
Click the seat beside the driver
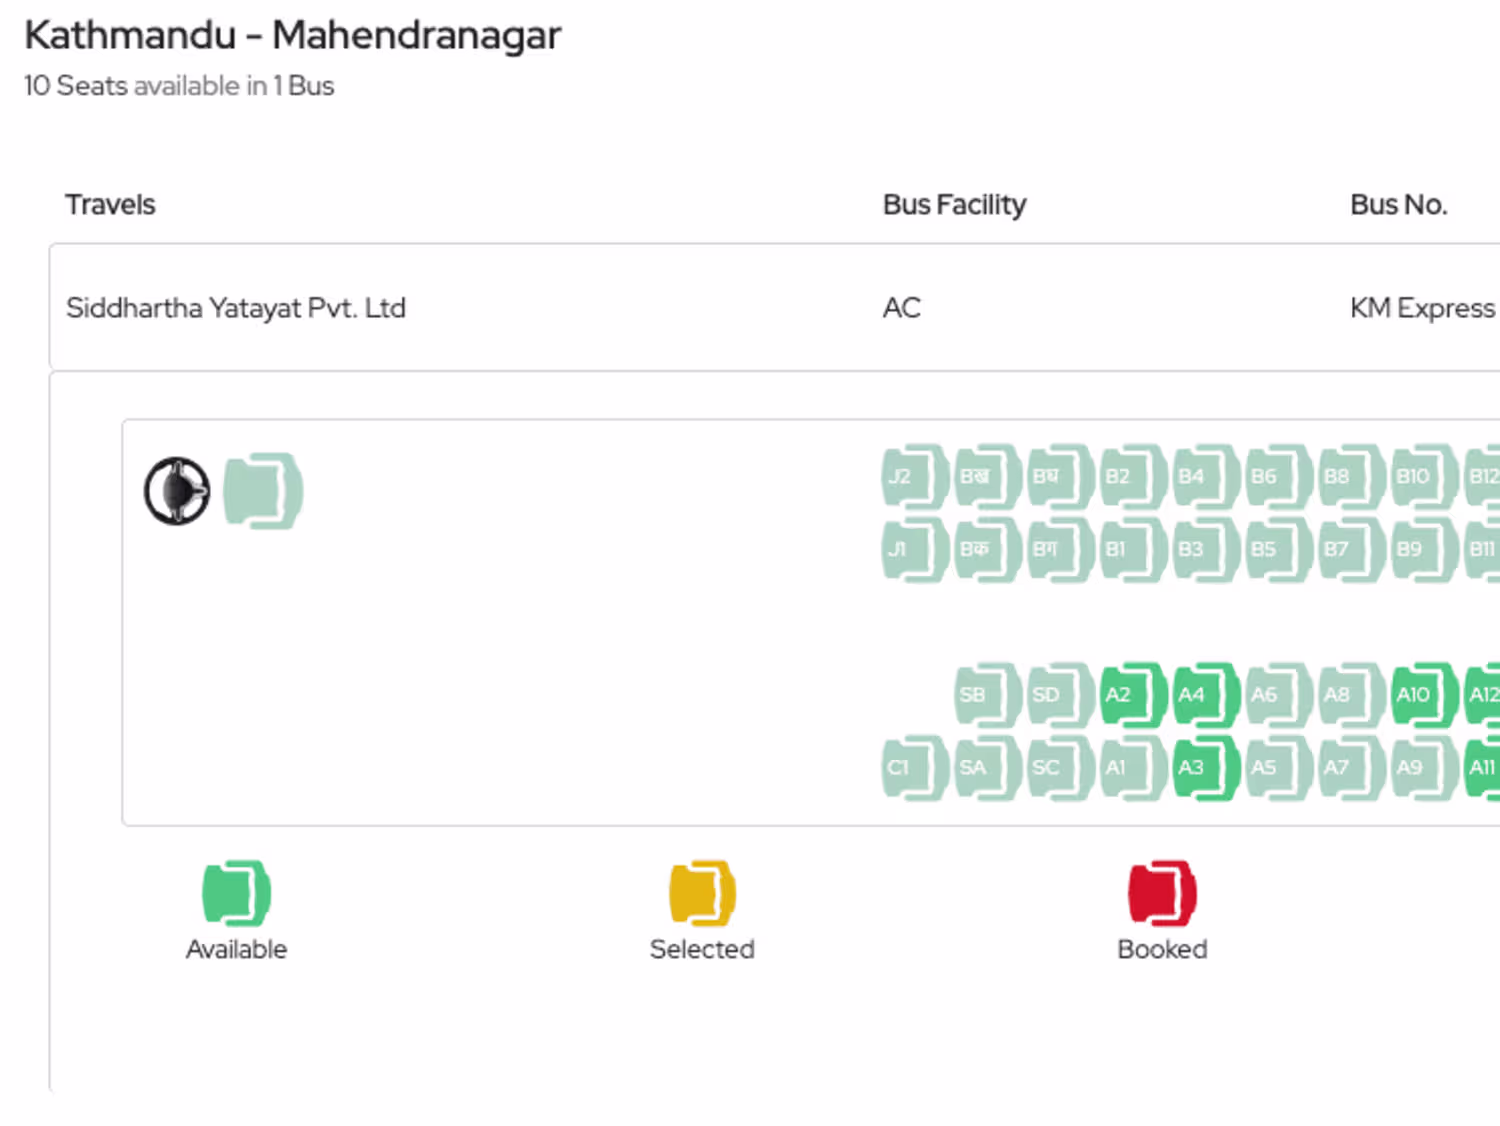click(x=262, y=491)
